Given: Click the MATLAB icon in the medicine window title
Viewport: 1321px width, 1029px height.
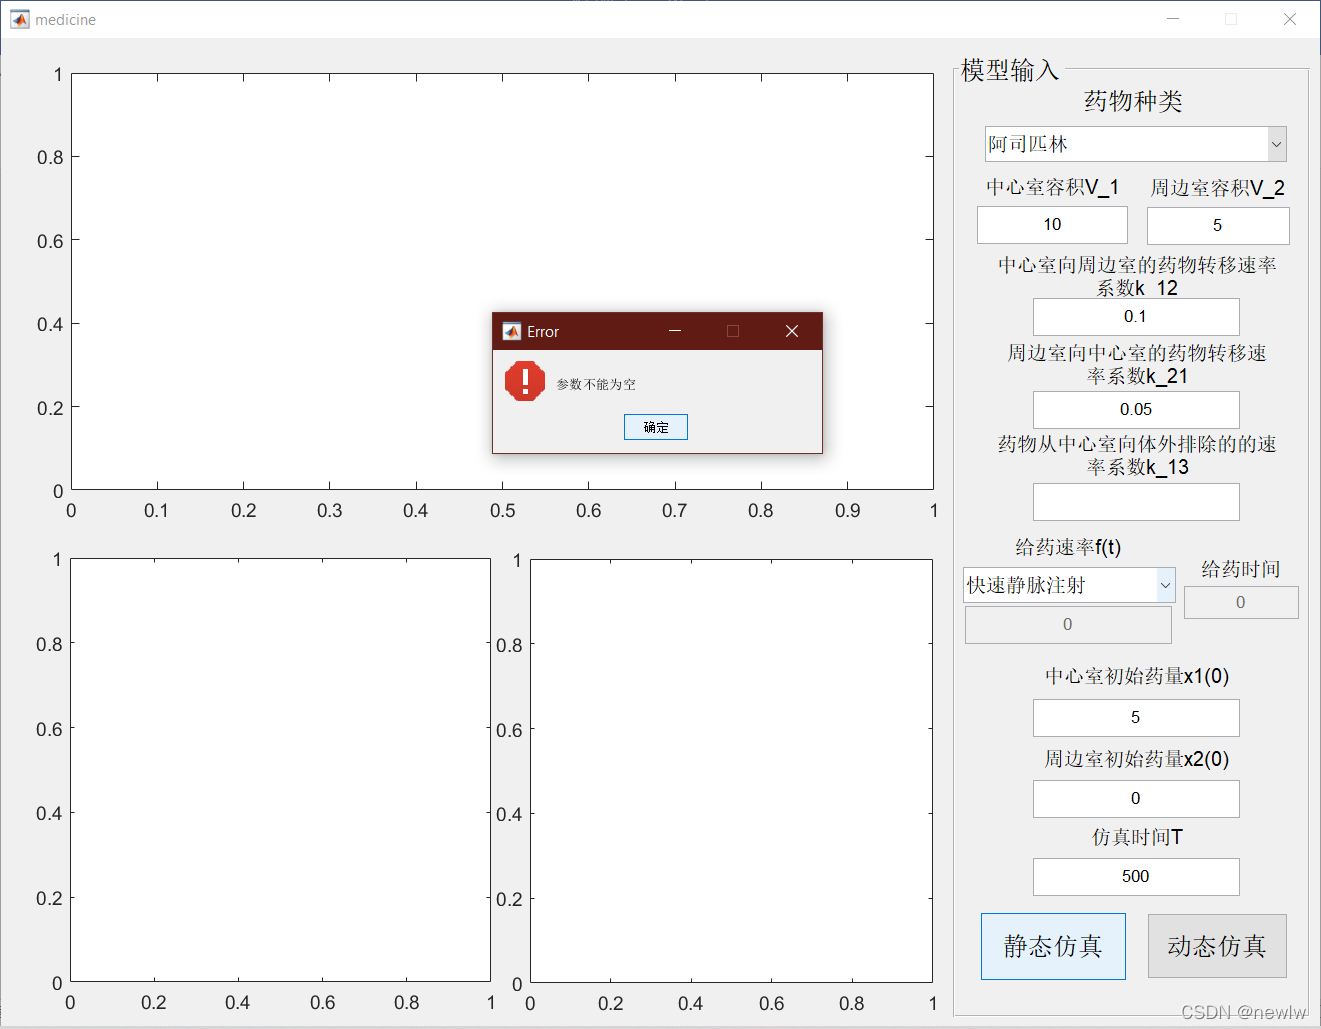Looking at the screenshot, I should coord(20,19).
